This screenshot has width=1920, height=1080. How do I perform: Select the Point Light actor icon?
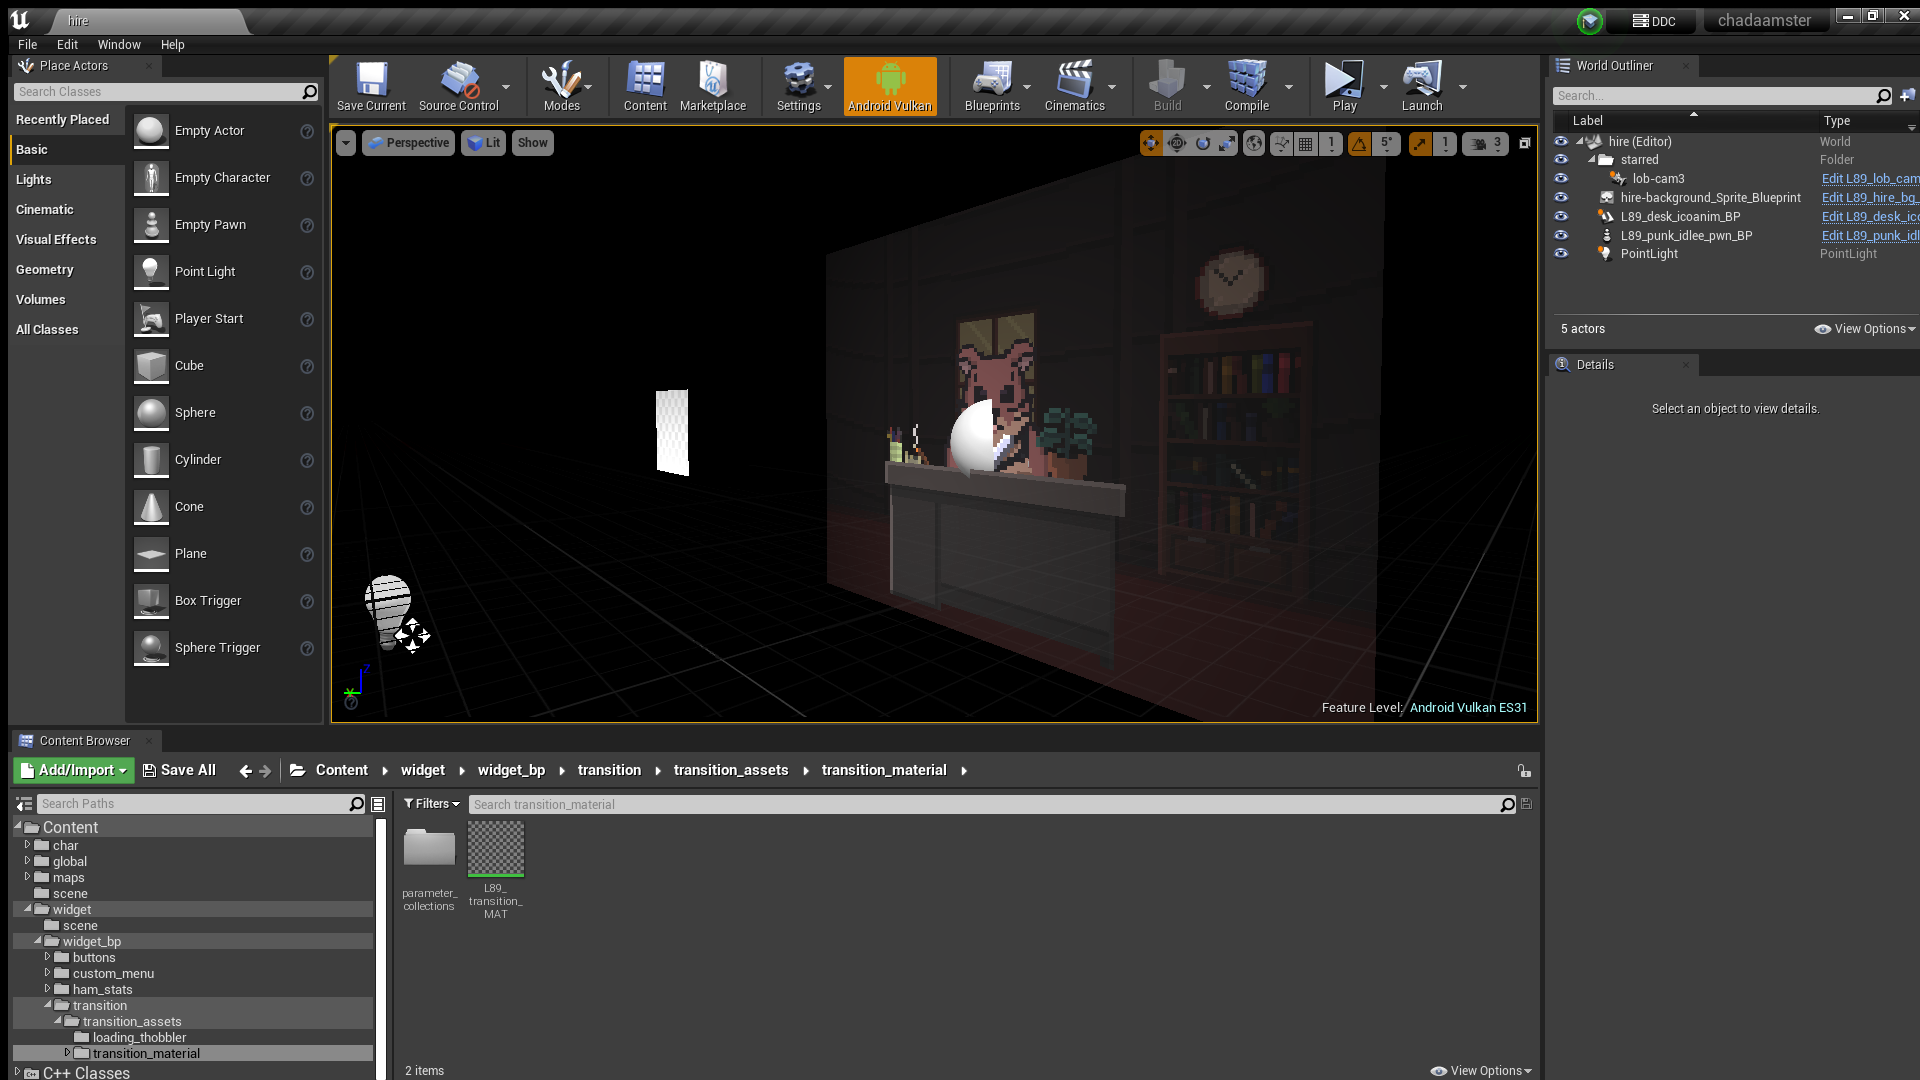151,272
